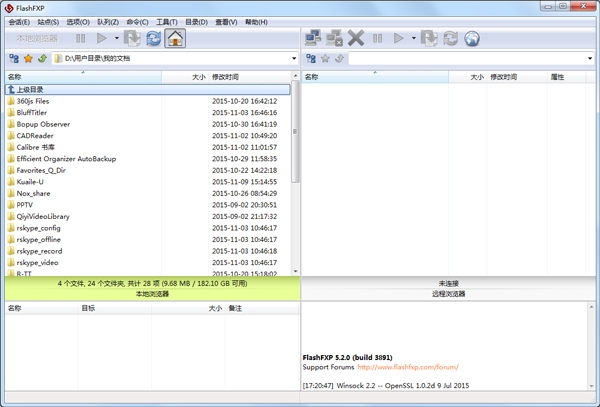Viewport: 600px width, 407px height.
Task: Open the 查看(V) menu
Action: pyautogui.click(x=226, y=22)
